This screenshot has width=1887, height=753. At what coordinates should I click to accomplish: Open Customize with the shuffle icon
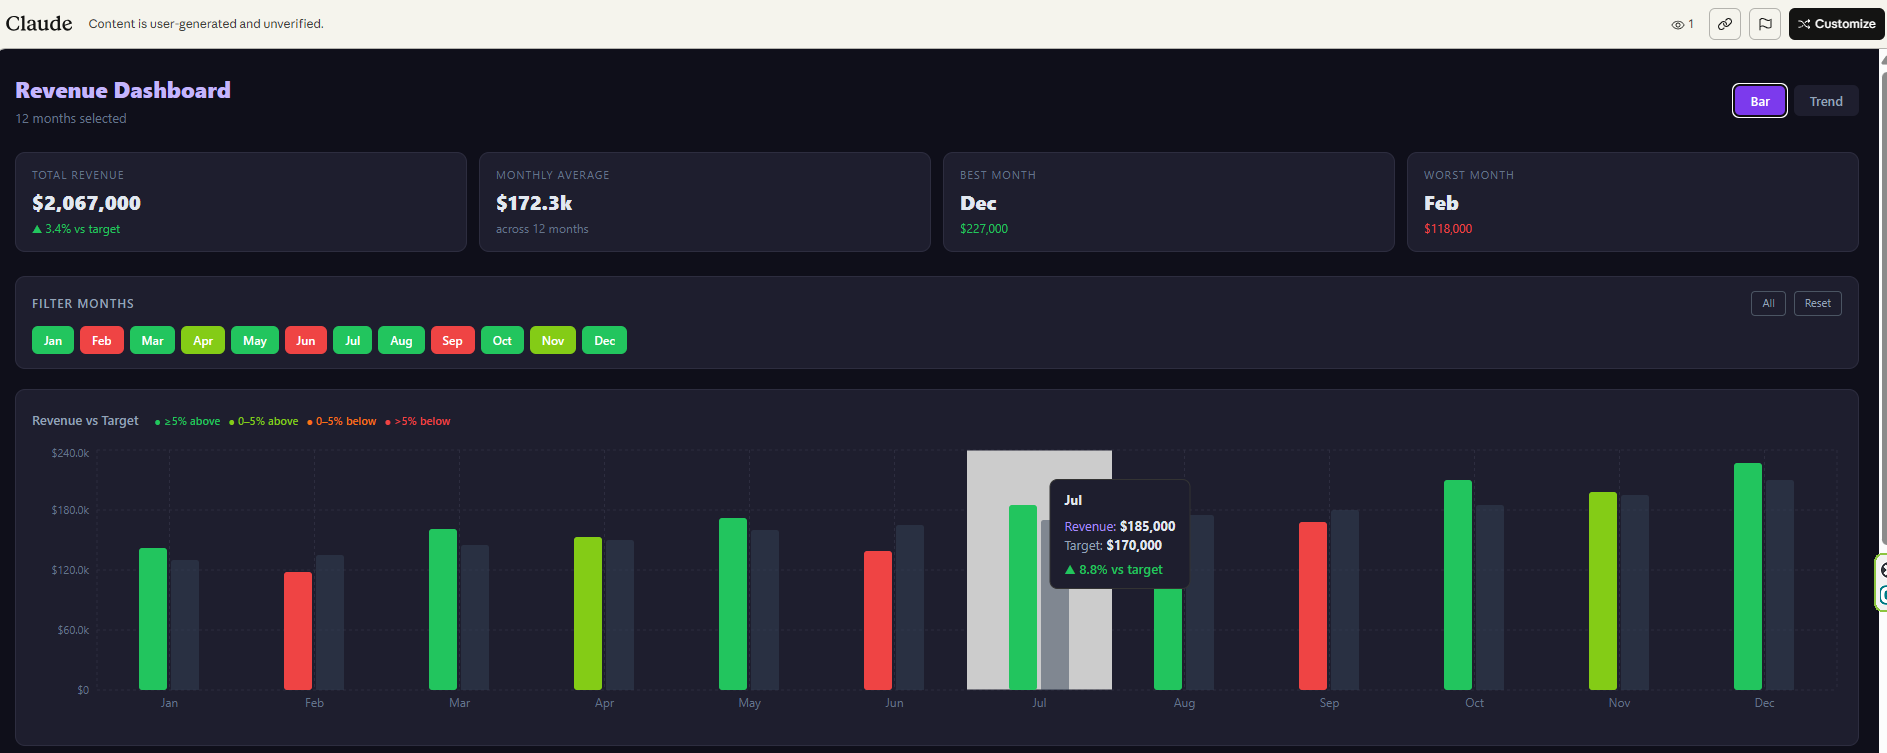(x=1836, y=24)
